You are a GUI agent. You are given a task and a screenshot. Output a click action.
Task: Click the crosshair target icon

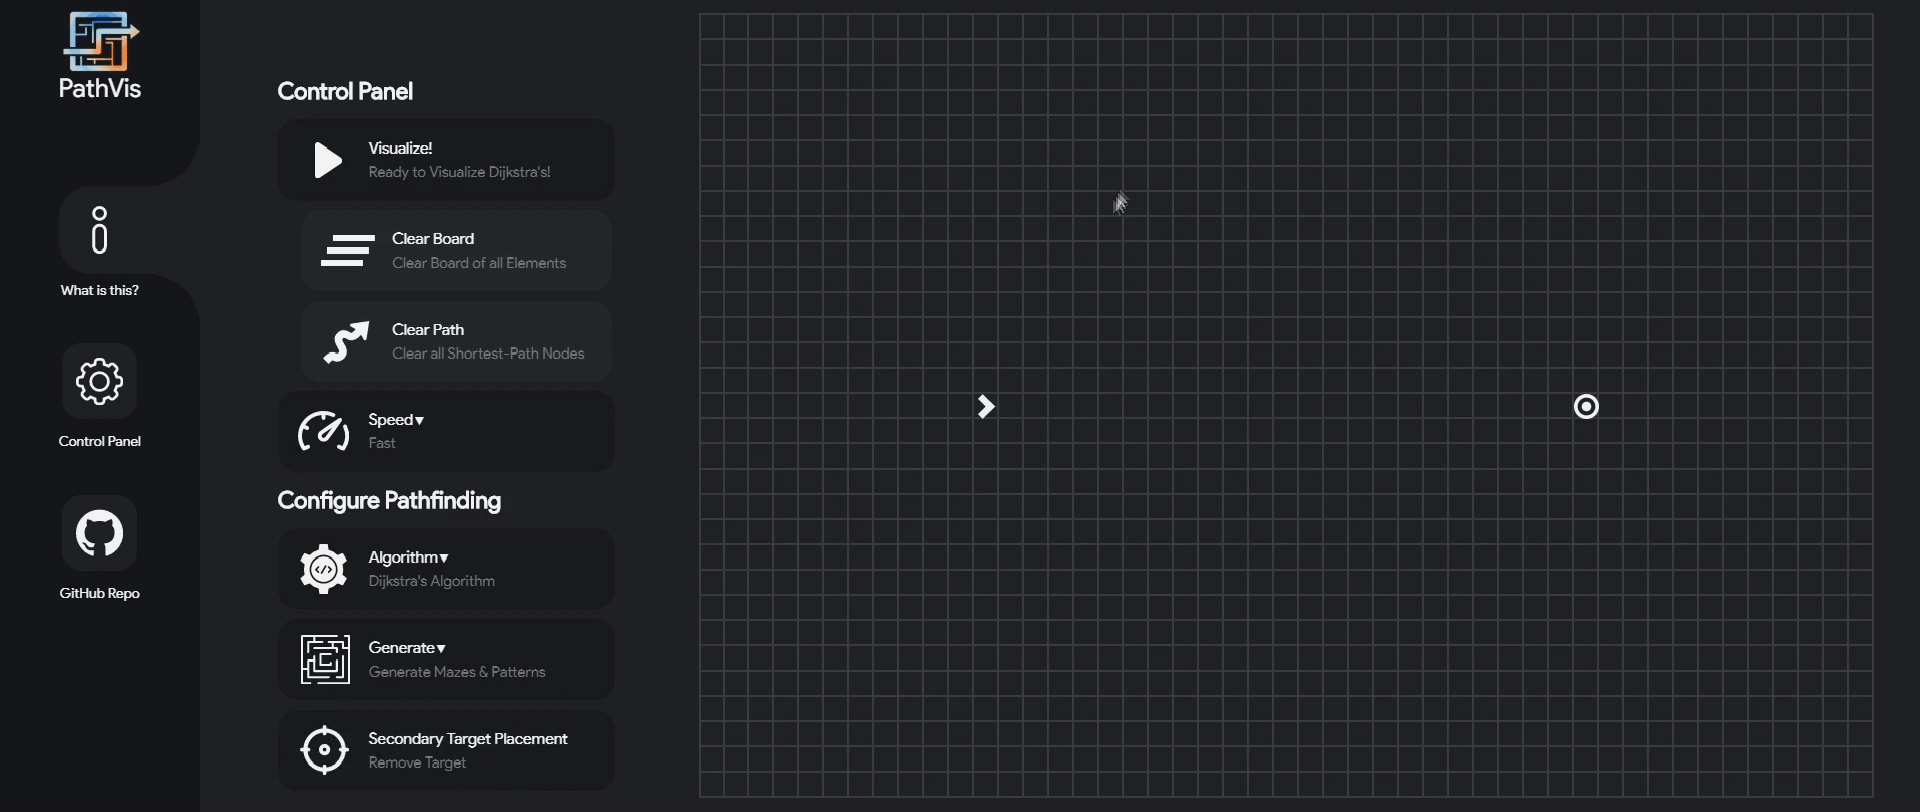click(324, 750)
